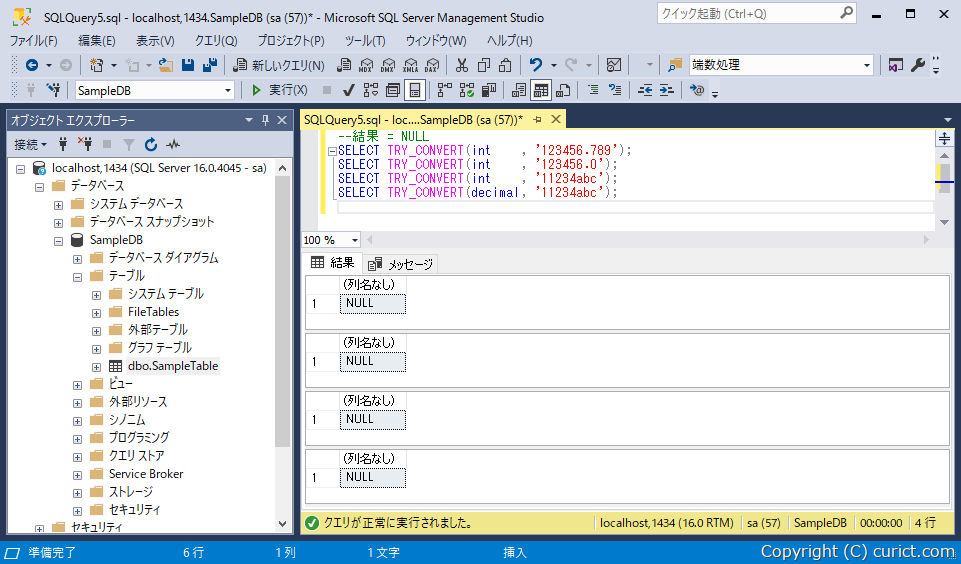Click the first NULL result cell
Screen dimensions: 961x564
(373, 303)
